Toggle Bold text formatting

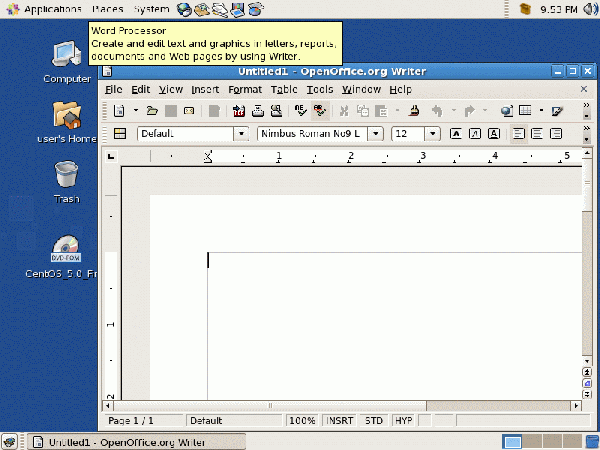pyautogui.click(x=456, y=134)
